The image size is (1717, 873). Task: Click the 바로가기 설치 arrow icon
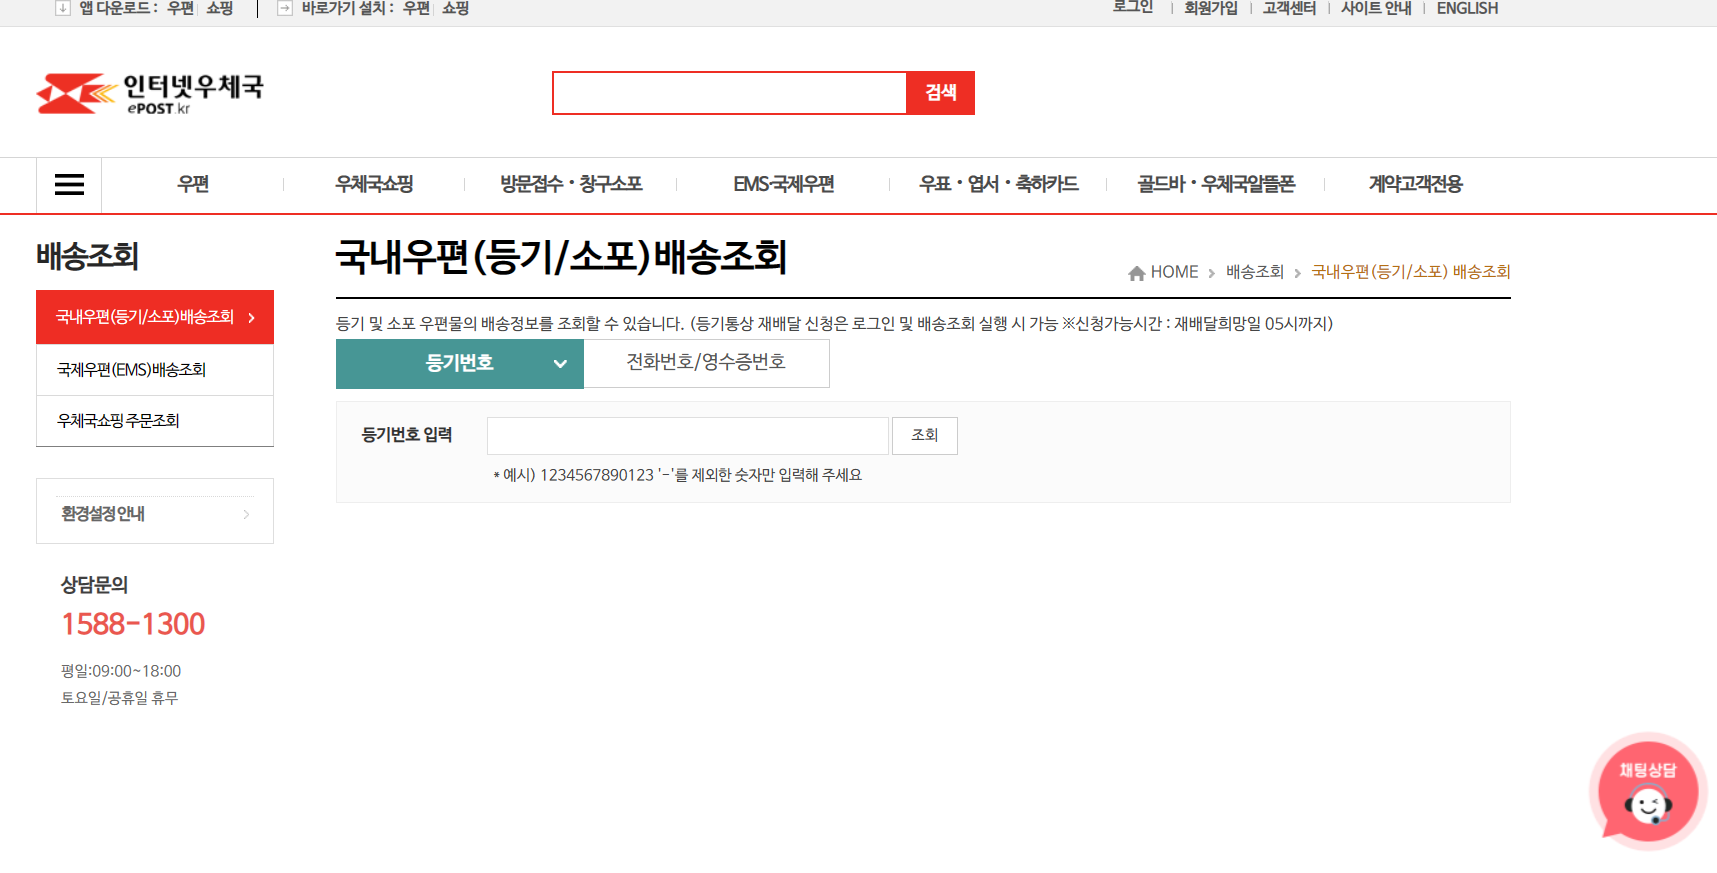pyautogui.click(x=285, y=8)
